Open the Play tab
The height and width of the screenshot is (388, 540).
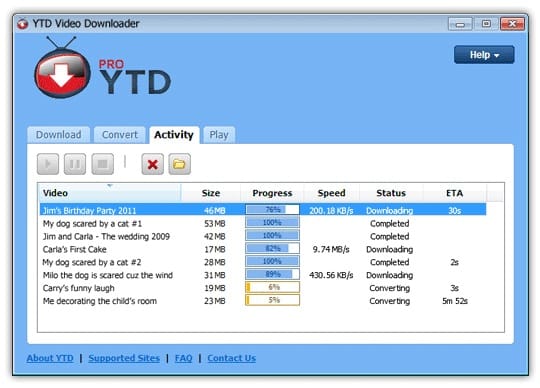(x=219, y=135)
